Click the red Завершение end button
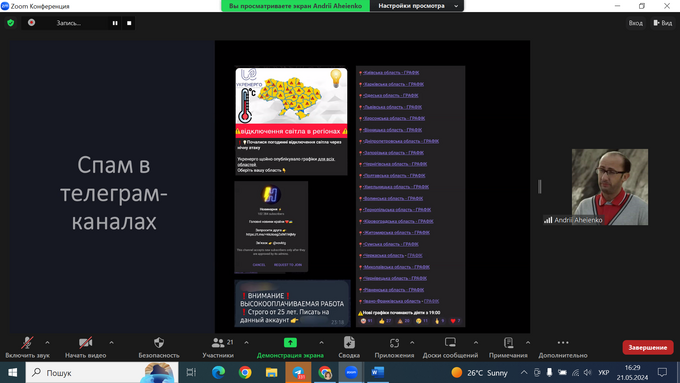The width and height of the screenshot is (680, 383). [x=648, y=347]
